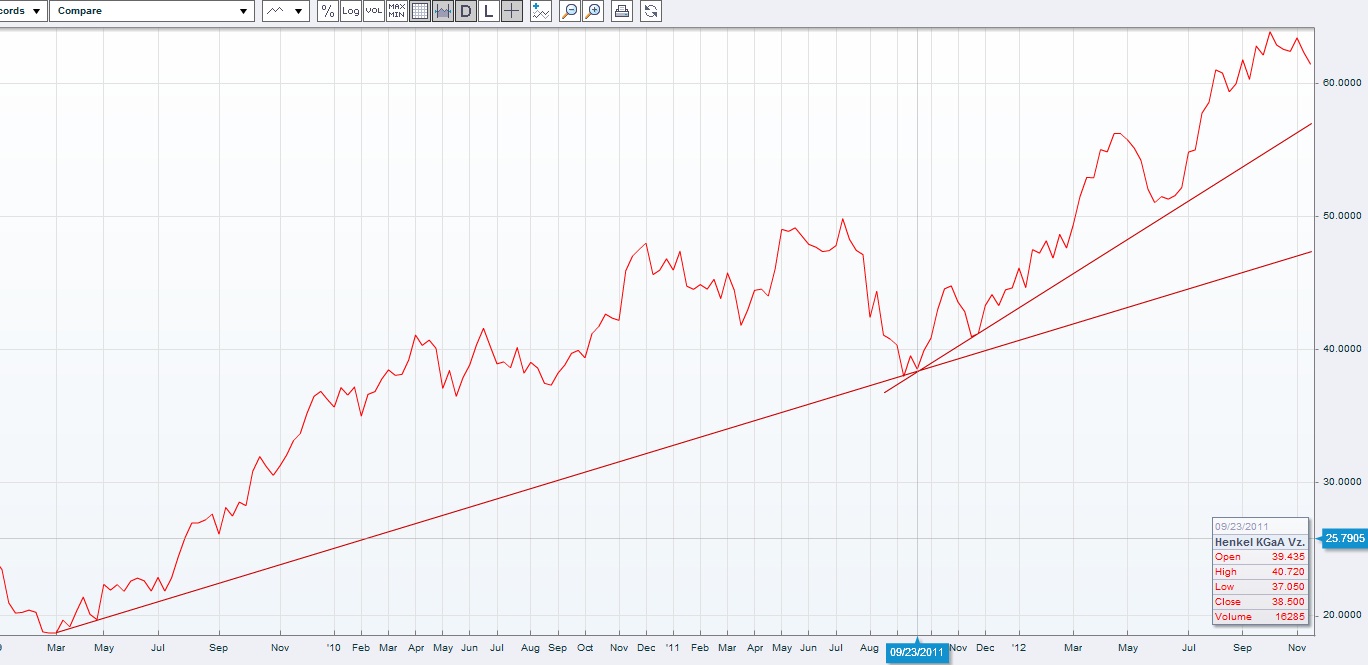Zoom in with the plus magnifier
Viewport: 1368px width, 665px height.
[593, 11]
